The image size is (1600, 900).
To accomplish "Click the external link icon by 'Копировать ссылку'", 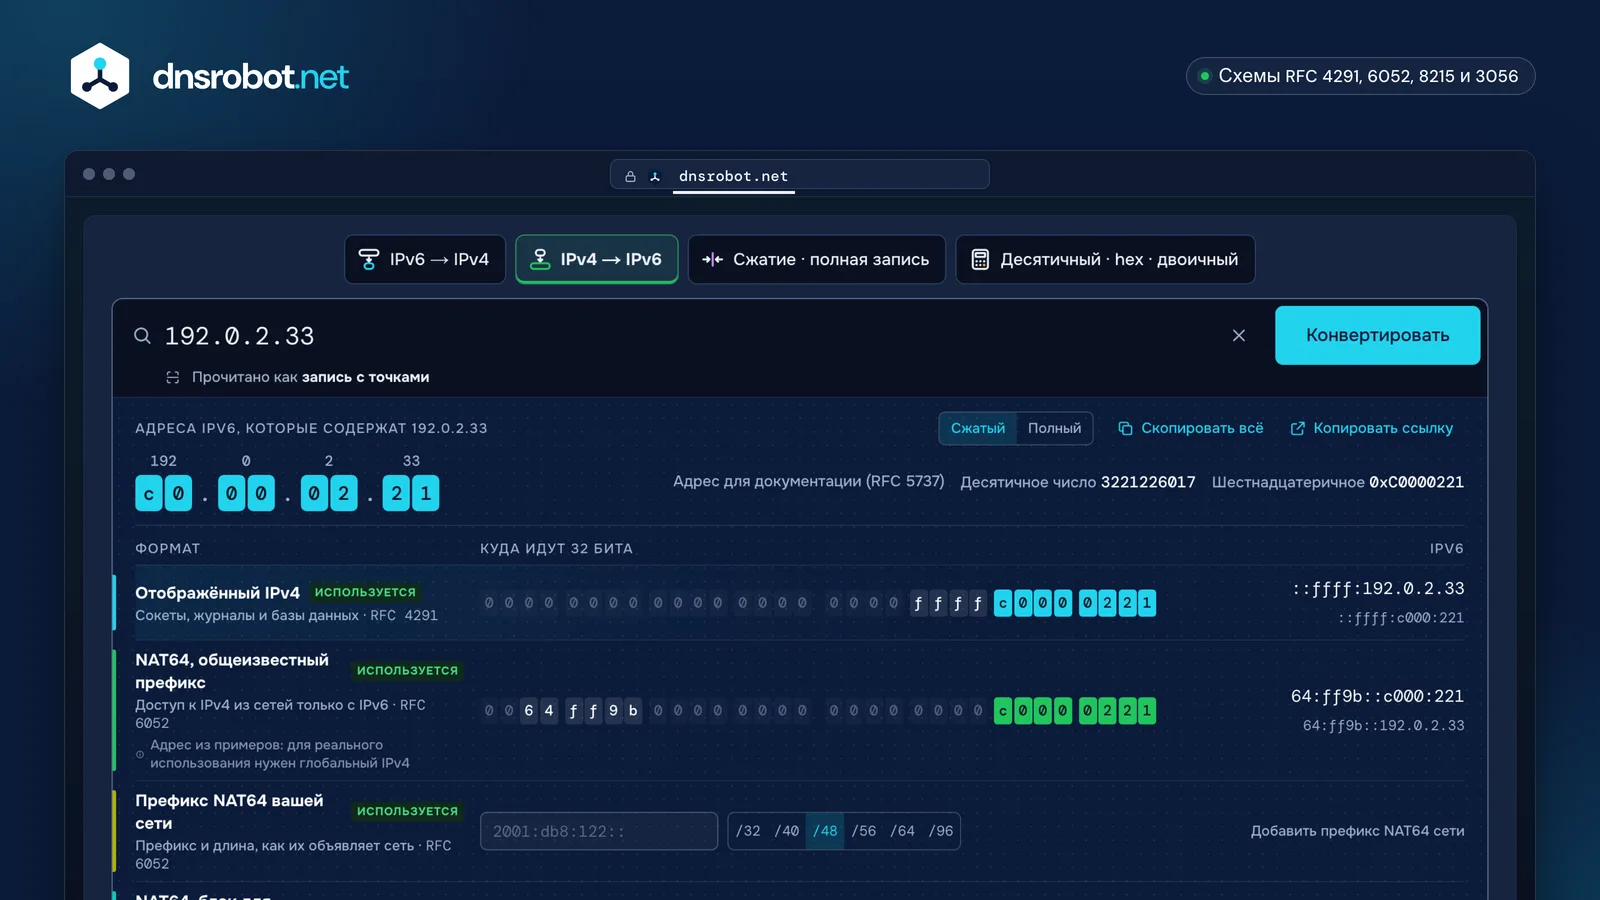I will pos(1298,428).
